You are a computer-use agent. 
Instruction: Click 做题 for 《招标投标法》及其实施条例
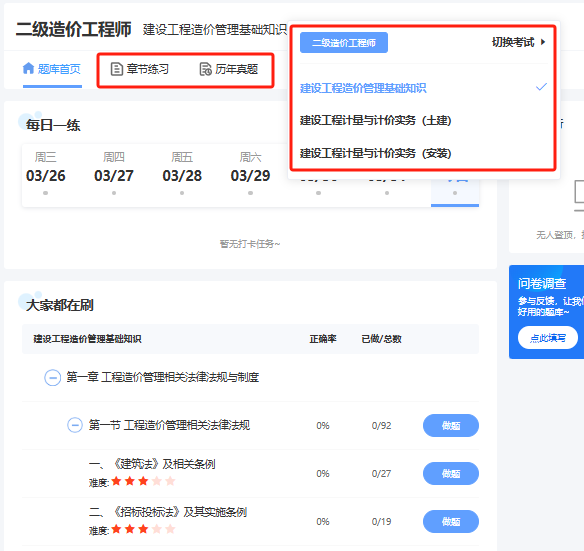[451, 522]
